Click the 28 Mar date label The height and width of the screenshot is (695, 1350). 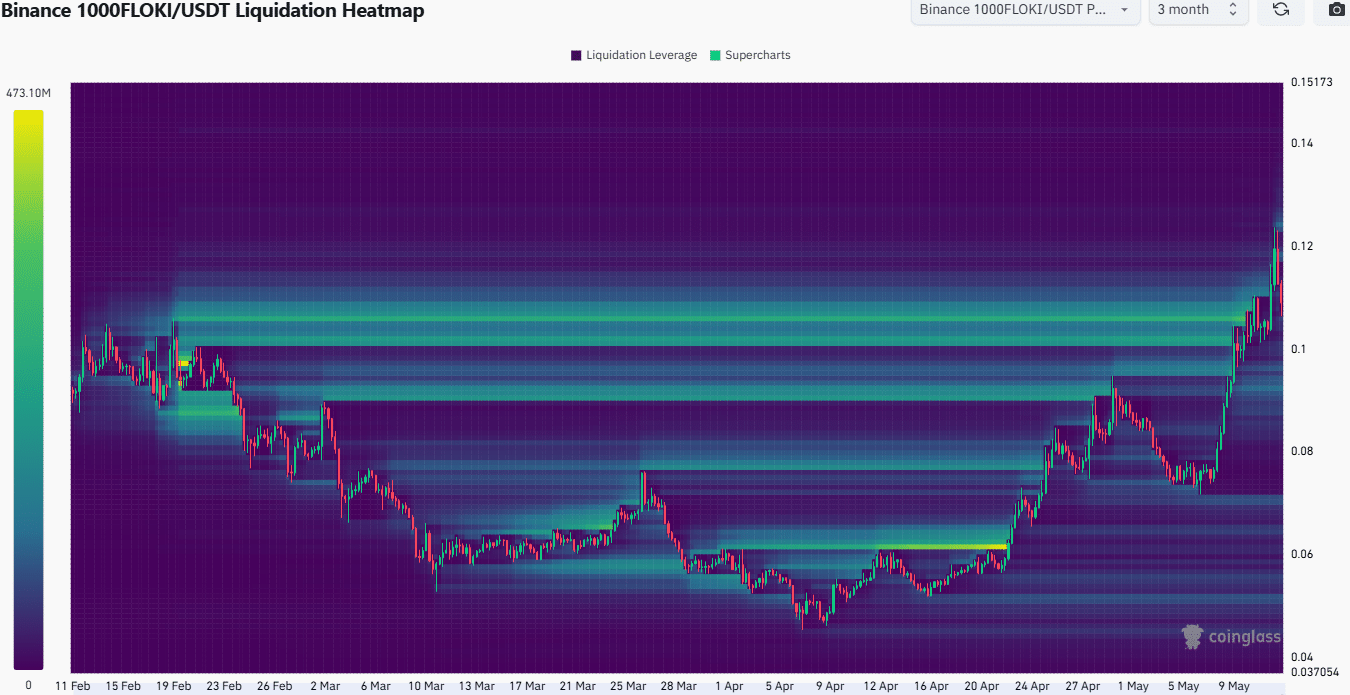pos(679,686)
